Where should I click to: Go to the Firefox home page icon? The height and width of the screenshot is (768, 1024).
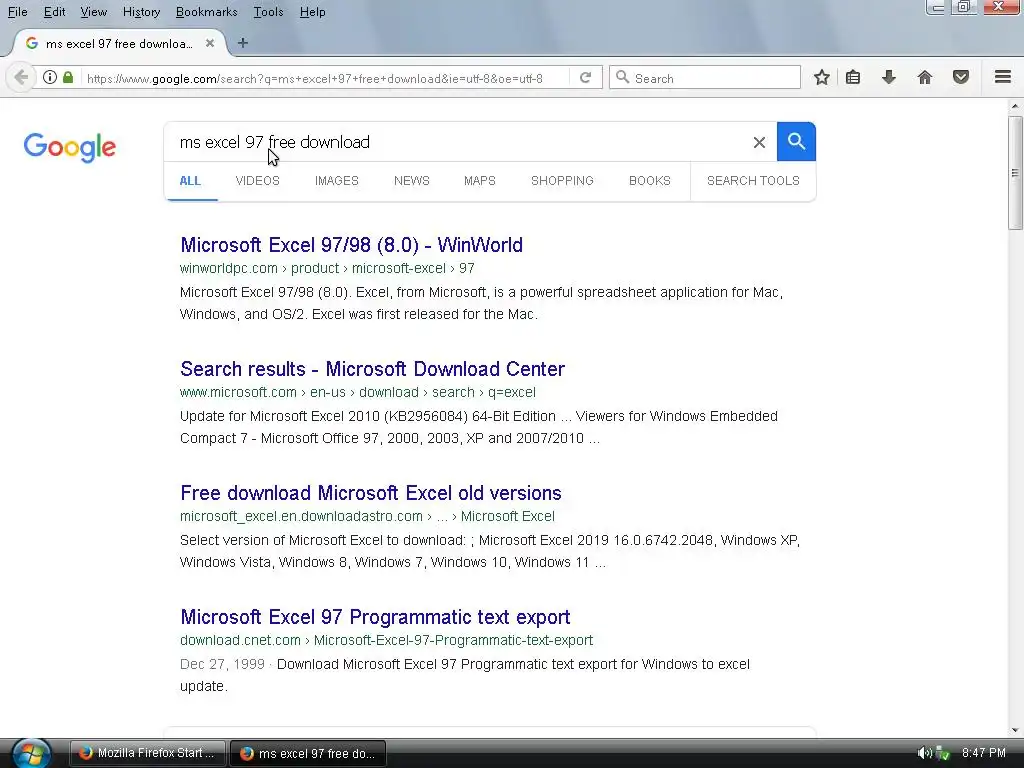(925, 78)
